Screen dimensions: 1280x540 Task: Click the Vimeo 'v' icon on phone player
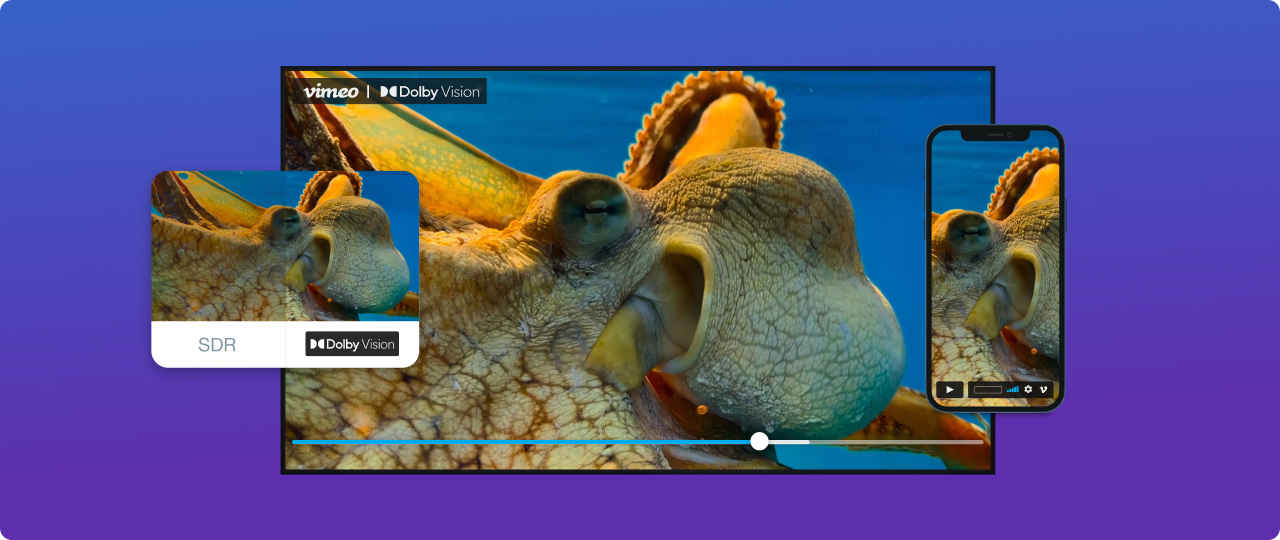[1043, 389]
